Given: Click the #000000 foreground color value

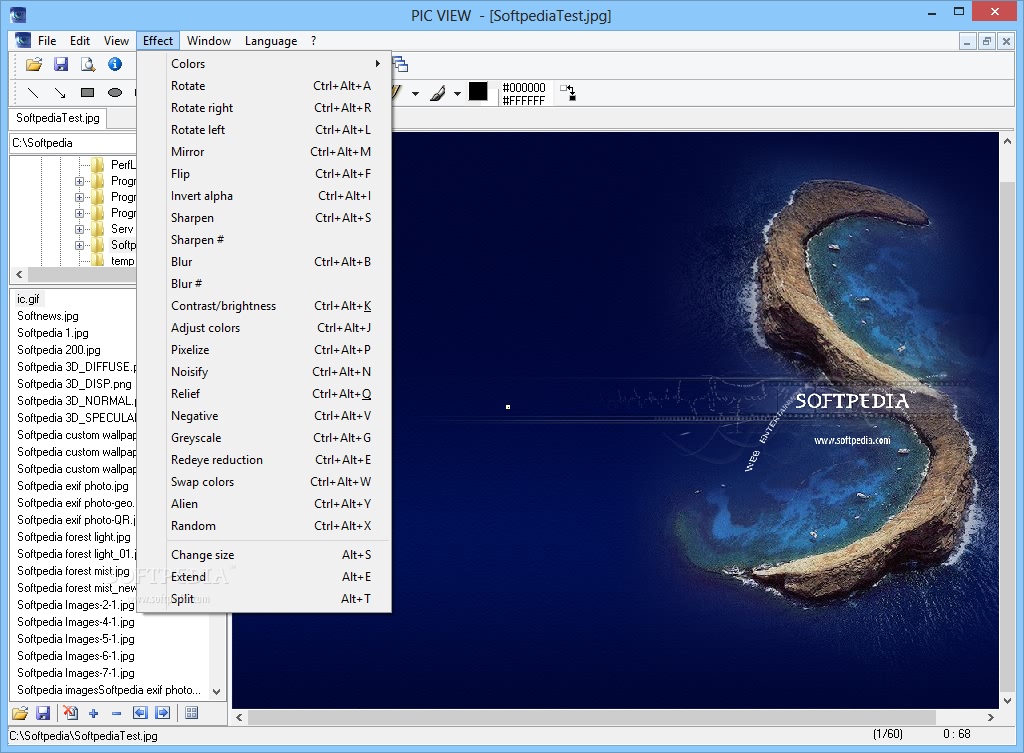Looking at the screenshot, I should click(x=524, y=88).
